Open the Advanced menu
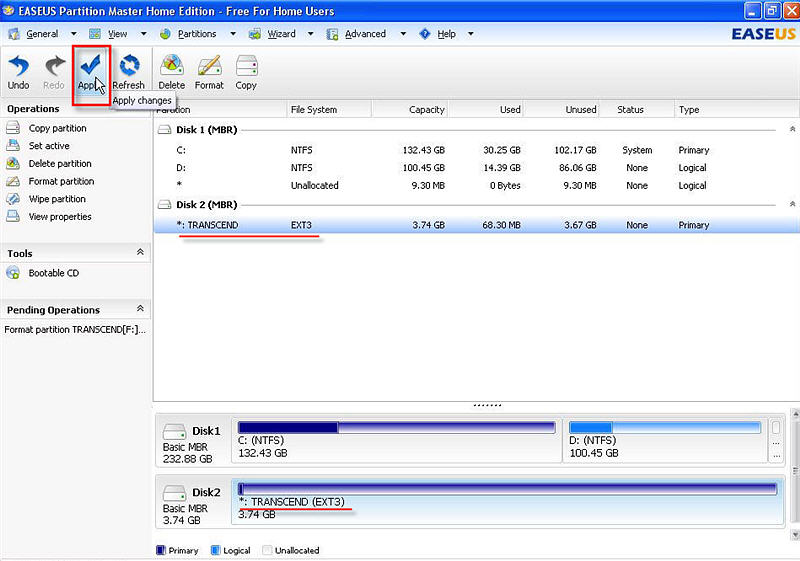This screenshot has width=800, height=561. click(x=365, y=34)
